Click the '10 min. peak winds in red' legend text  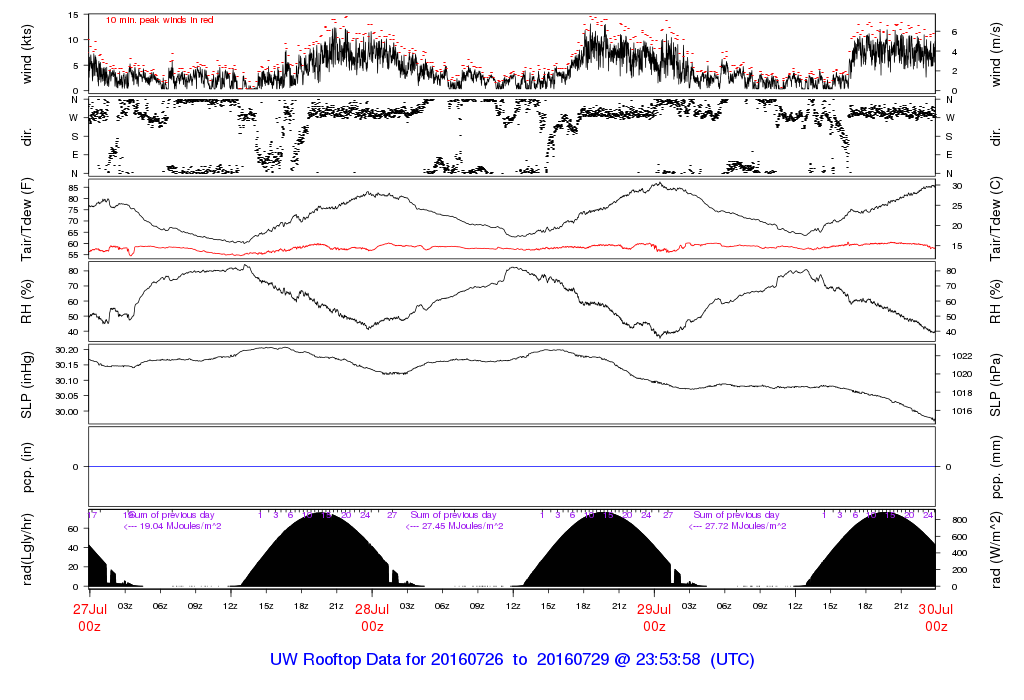160,20
